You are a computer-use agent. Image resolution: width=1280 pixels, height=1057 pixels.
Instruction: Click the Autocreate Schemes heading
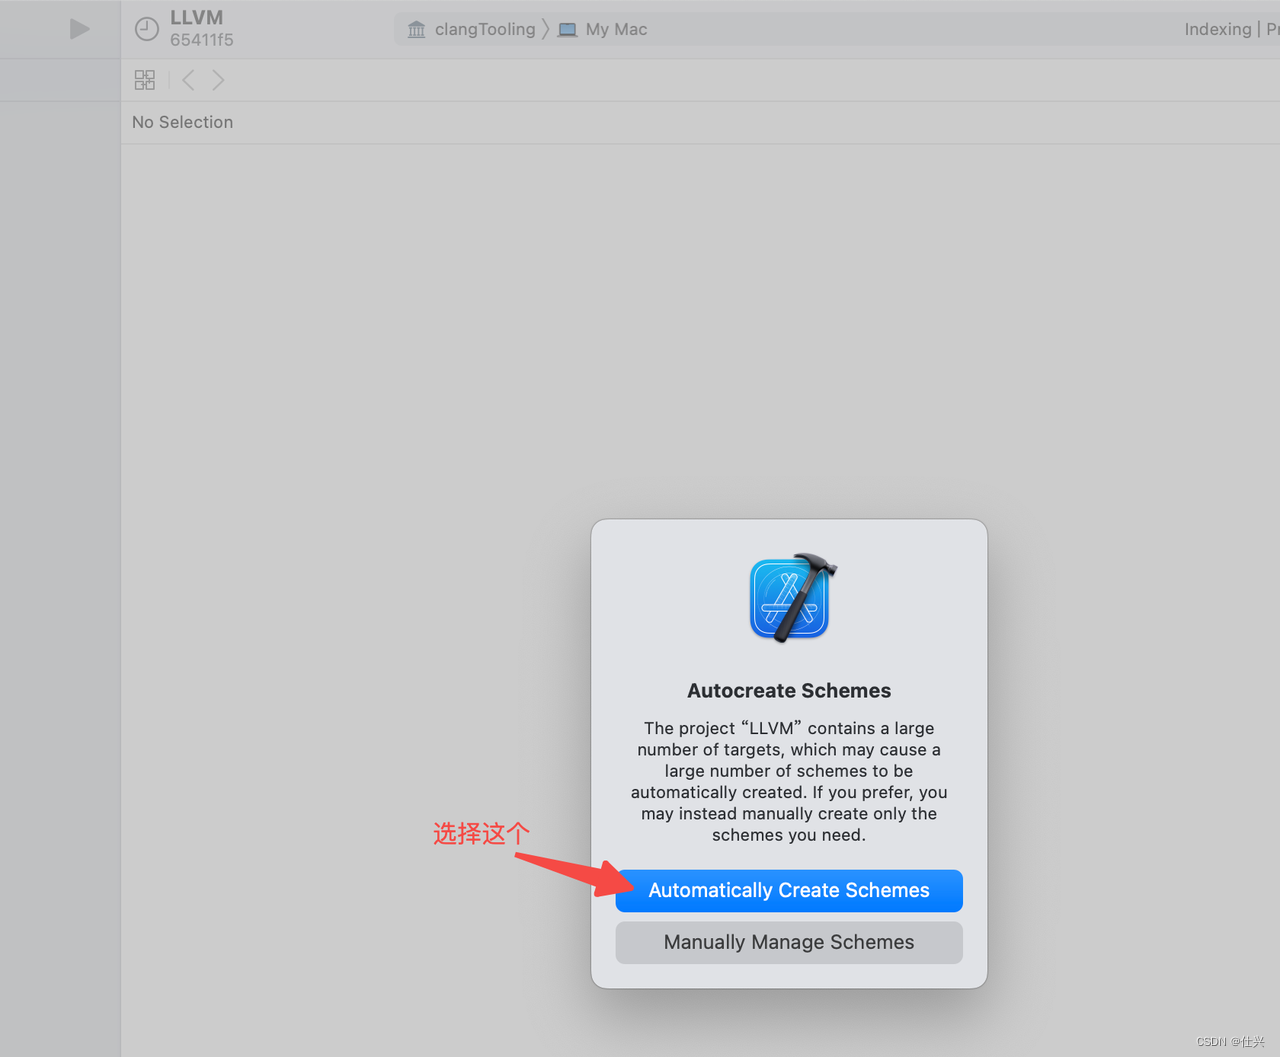point(789,690)
